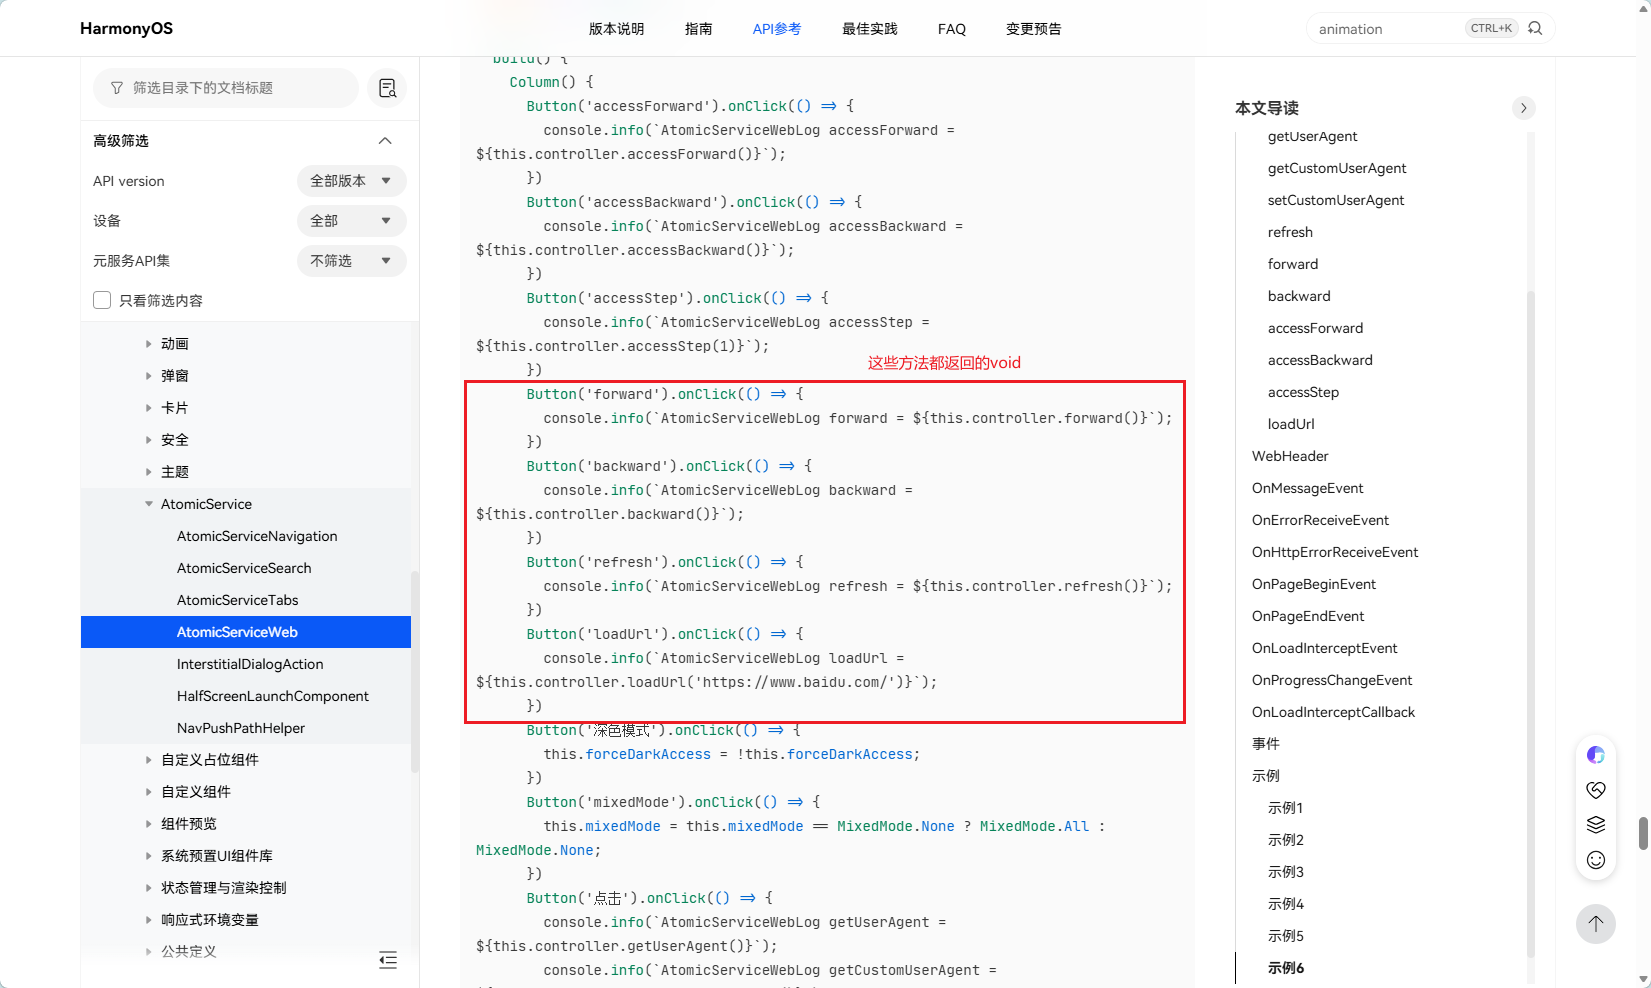This screenshot has height=988, width=1651.
Task: Open the AI assistant floating icon
Action: click(1596, 755)
